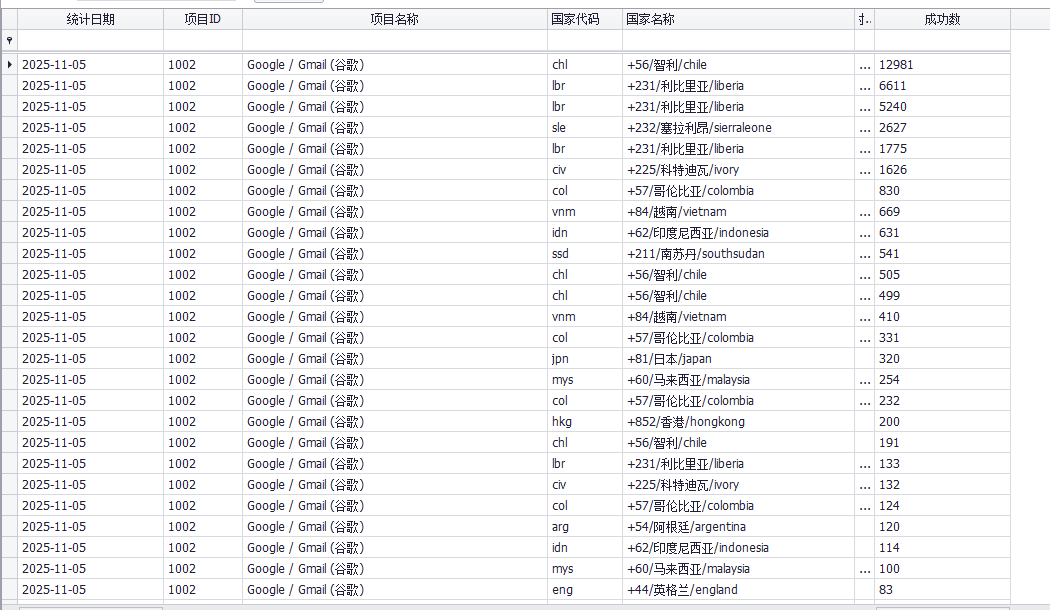Click the filter row icon at left edge
The height and width of the screenshot is (610, 1050).
pyautogui.click(x=9, y=40)
